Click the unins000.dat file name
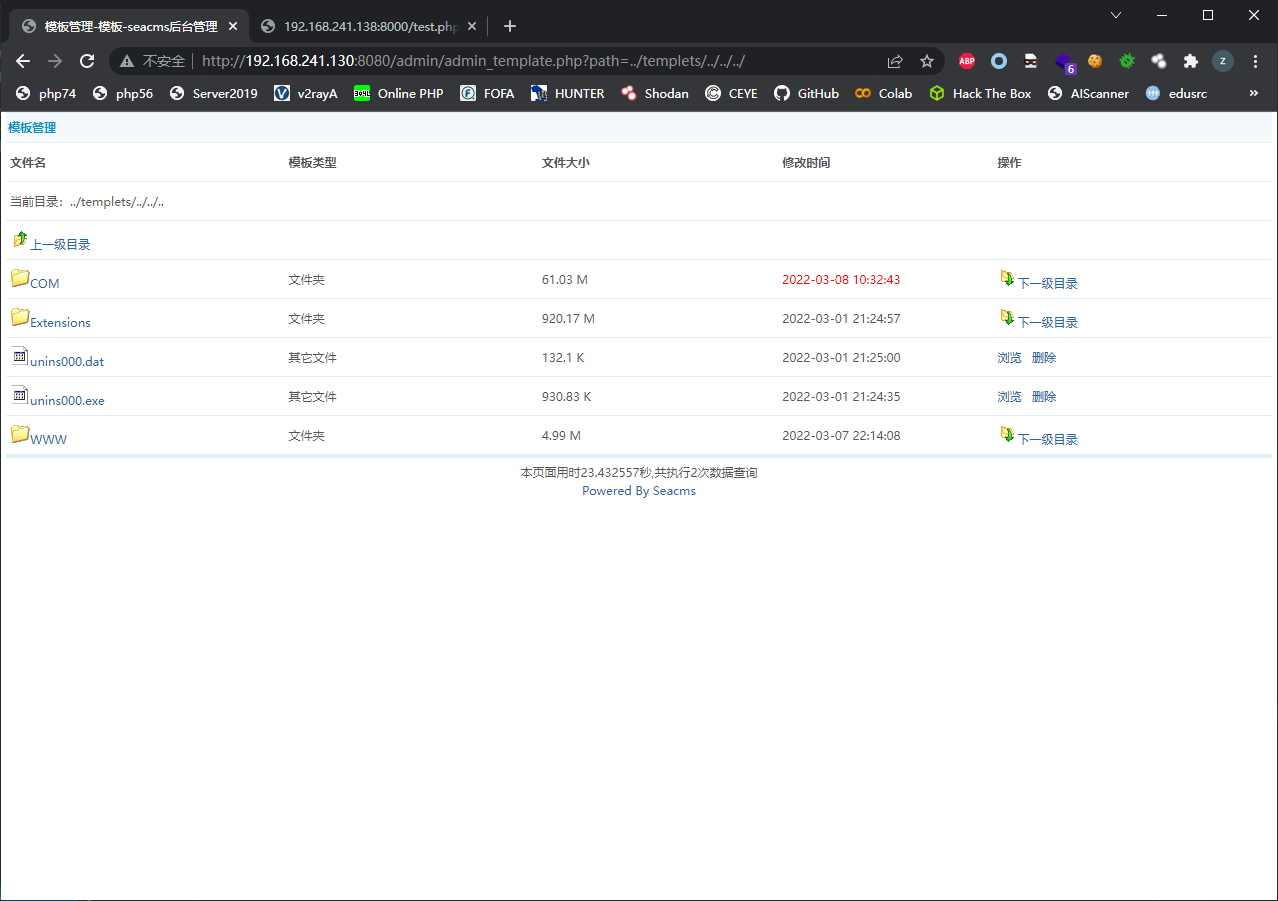Image resolution: width=1278 pixels, height=901 pixels. 67,361
